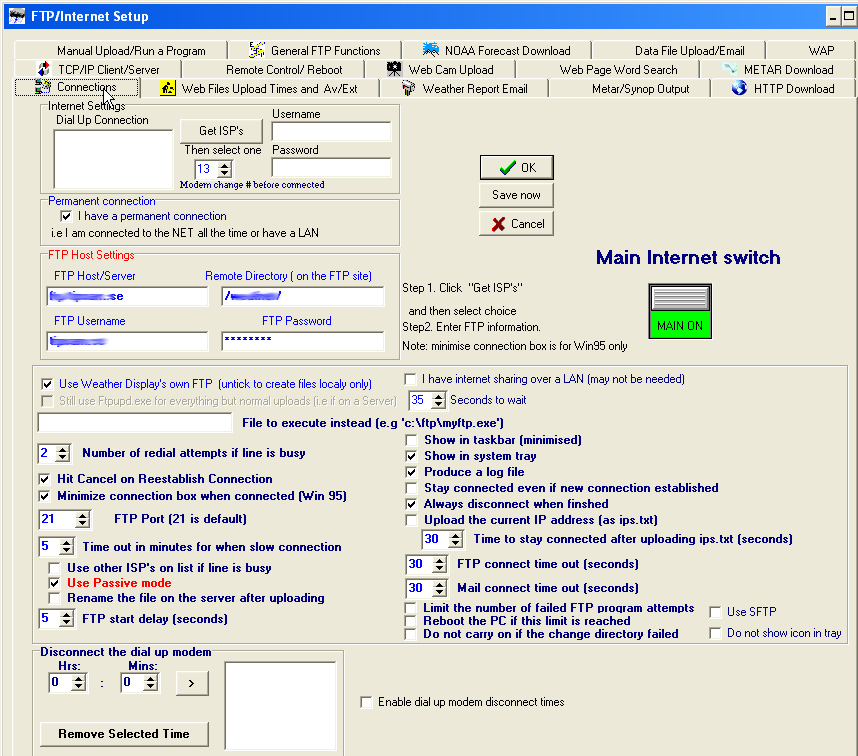This screenshot has width=858, height=756.
Task: Click the General FTP Functions tab icon
Action: pos(257,50)
